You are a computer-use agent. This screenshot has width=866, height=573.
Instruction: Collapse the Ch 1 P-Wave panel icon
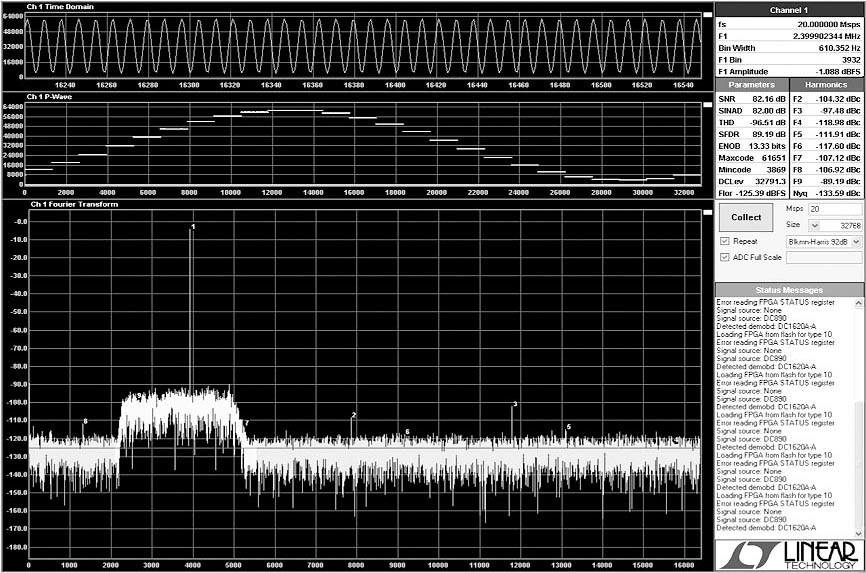(x=707, y=104)
